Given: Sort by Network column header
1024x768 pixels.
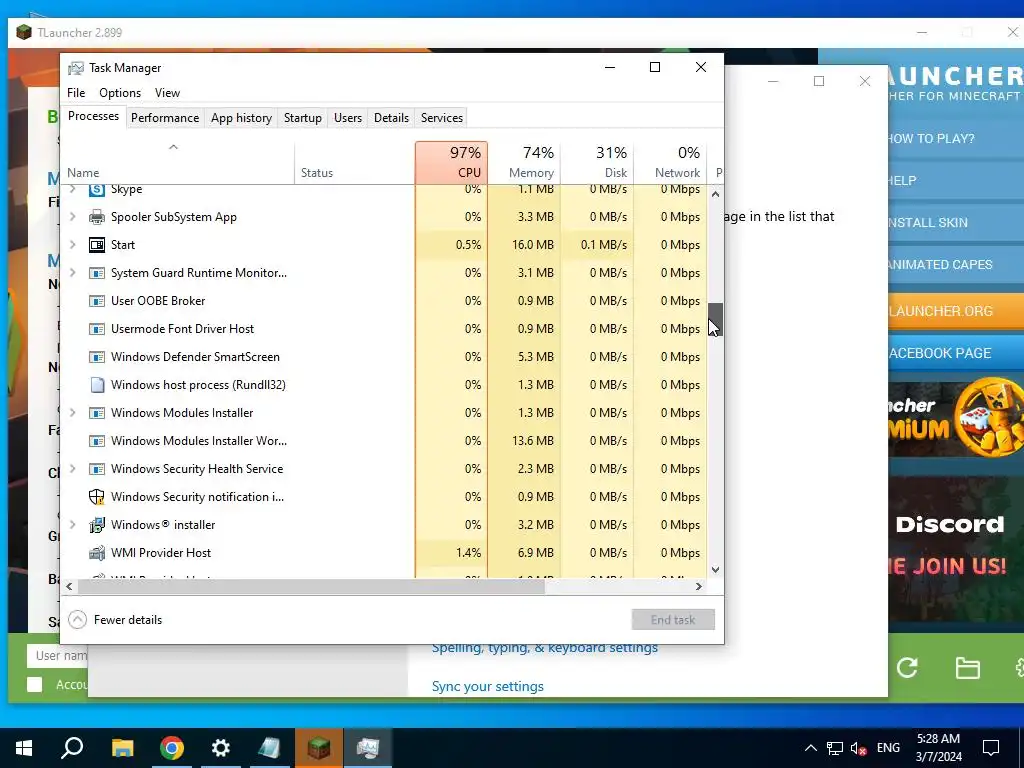Looking at the screenshot, I should tap(671, 161).
